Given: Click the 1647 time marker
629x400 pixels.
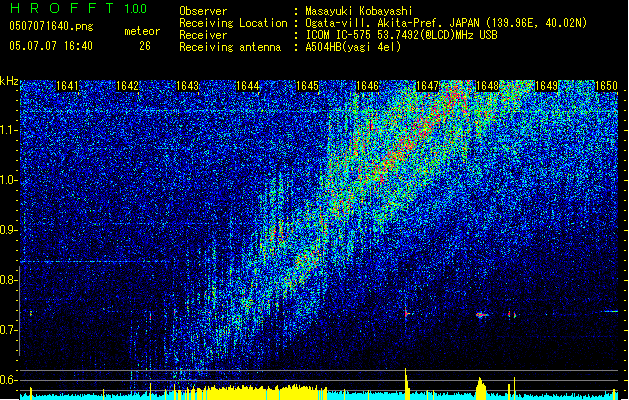Looking at the screenshot, I should point(428,86).
